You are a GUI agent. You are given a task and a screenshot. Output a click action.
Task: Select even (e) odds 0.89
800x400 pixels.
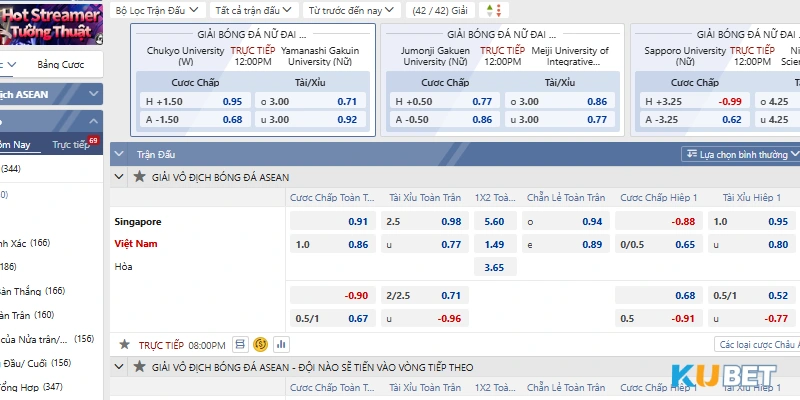(566, 244)
